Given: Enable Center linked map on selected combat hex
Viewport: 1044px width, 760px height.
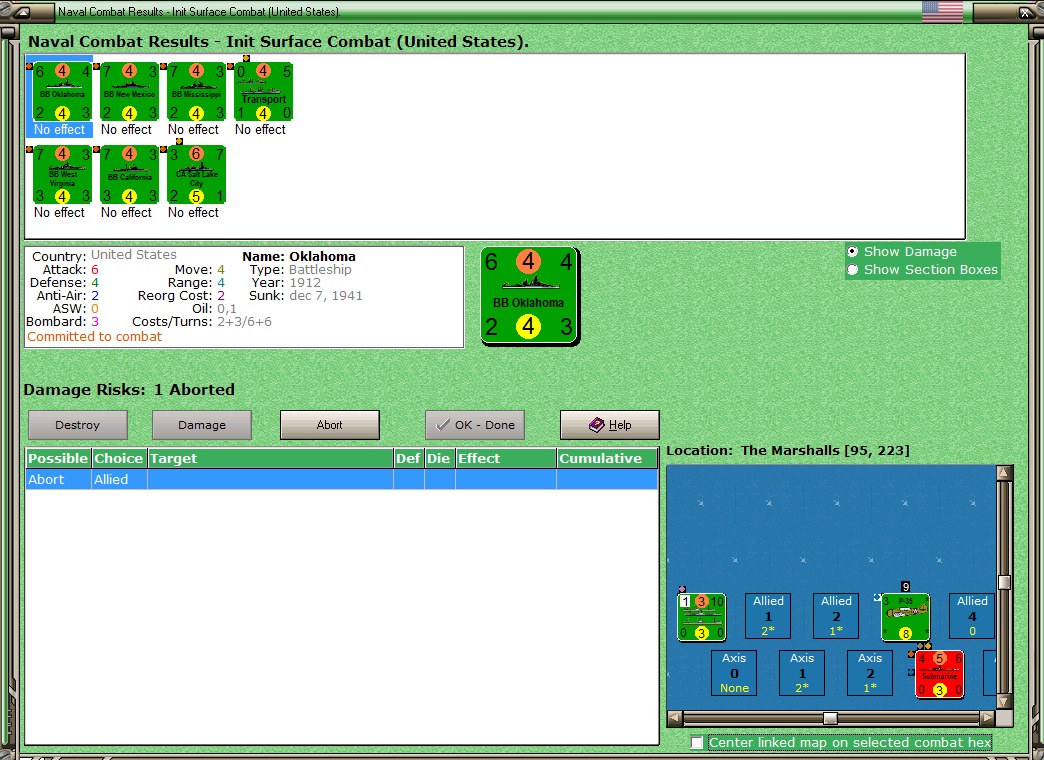Looking at the screenshot, I should click(696, 742).
